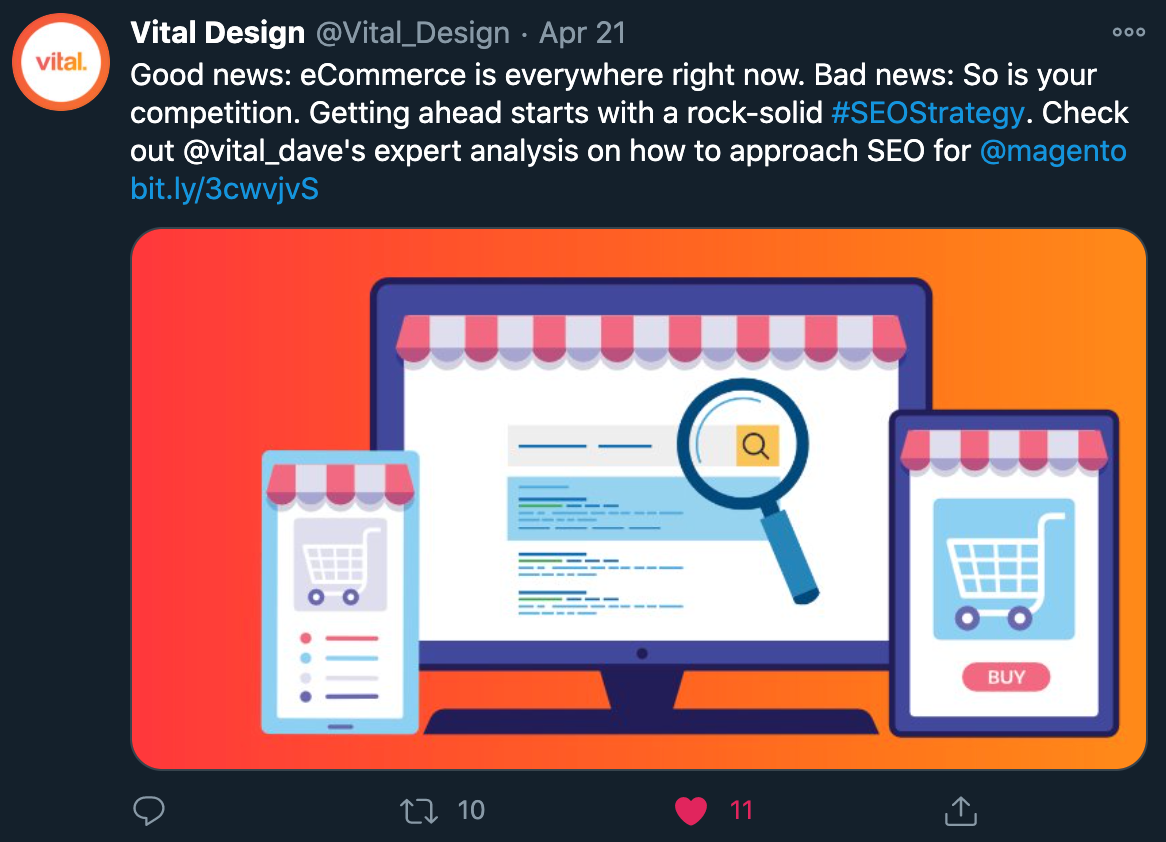
Task: Click the Vital Design display name
Action: pyautogui.click(x=218, y=33)
